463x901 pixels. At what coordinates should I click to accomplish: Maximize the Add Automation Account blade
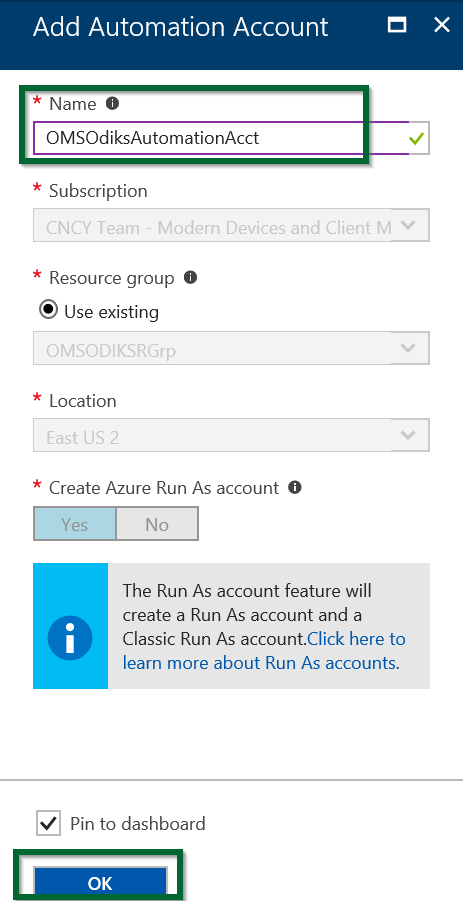pyautogui.click(x=397, y=25)
